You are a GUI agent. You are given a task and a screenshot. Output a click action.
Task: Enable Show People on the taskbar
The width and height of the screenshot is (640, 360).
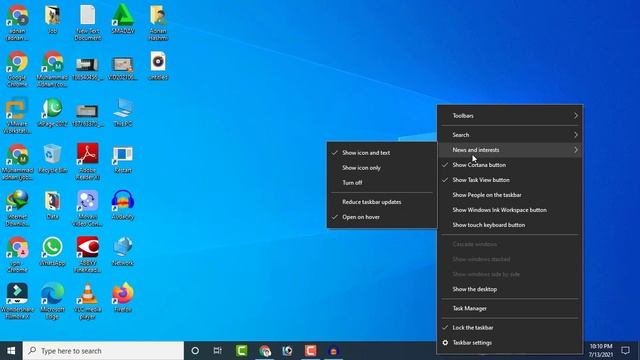pyautogui.click(x=510, y=195)
